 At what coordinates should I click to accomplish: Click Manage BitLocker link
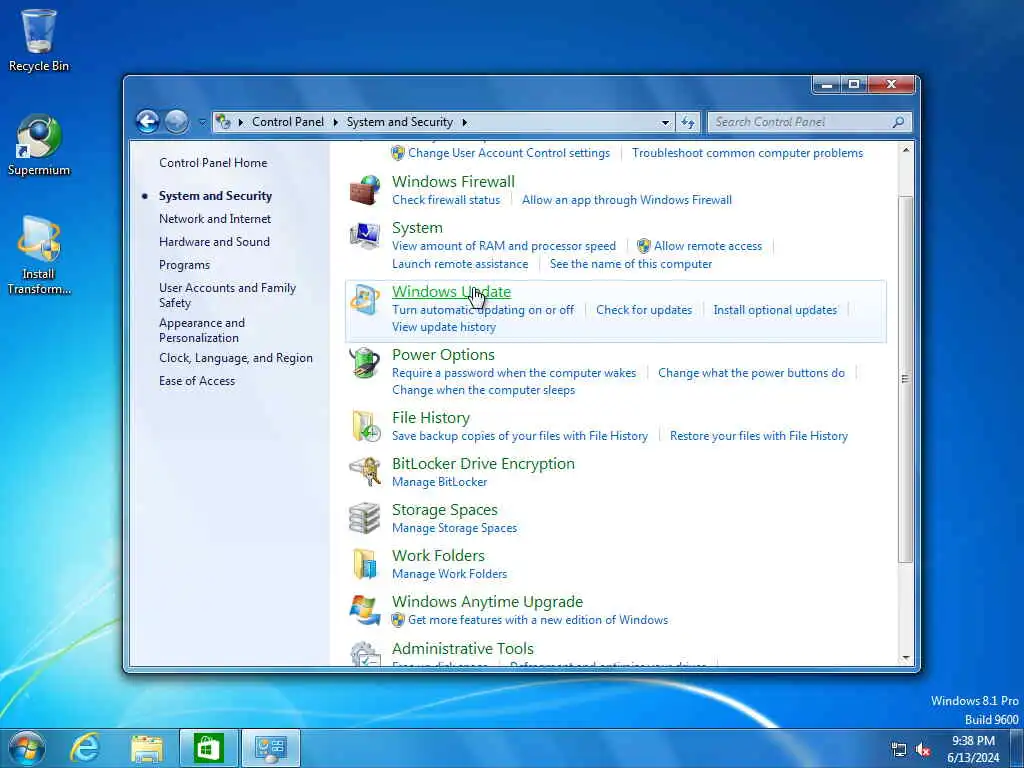click(x=440, y=482)
